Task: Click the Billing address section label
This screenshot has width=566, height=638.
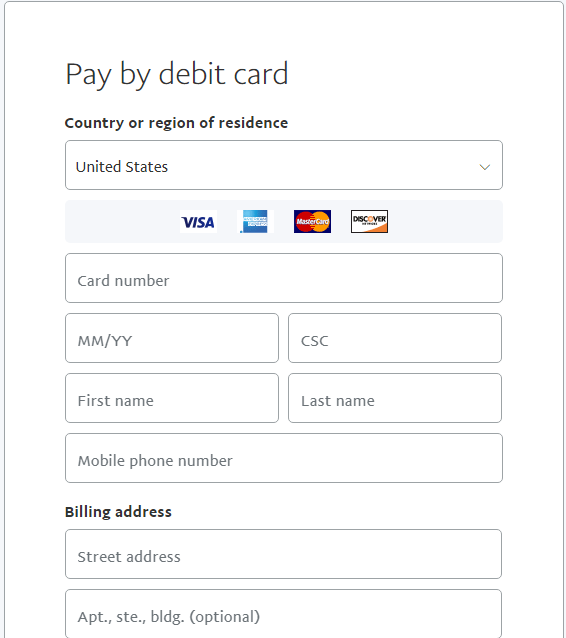Action: tap(118, 512)
